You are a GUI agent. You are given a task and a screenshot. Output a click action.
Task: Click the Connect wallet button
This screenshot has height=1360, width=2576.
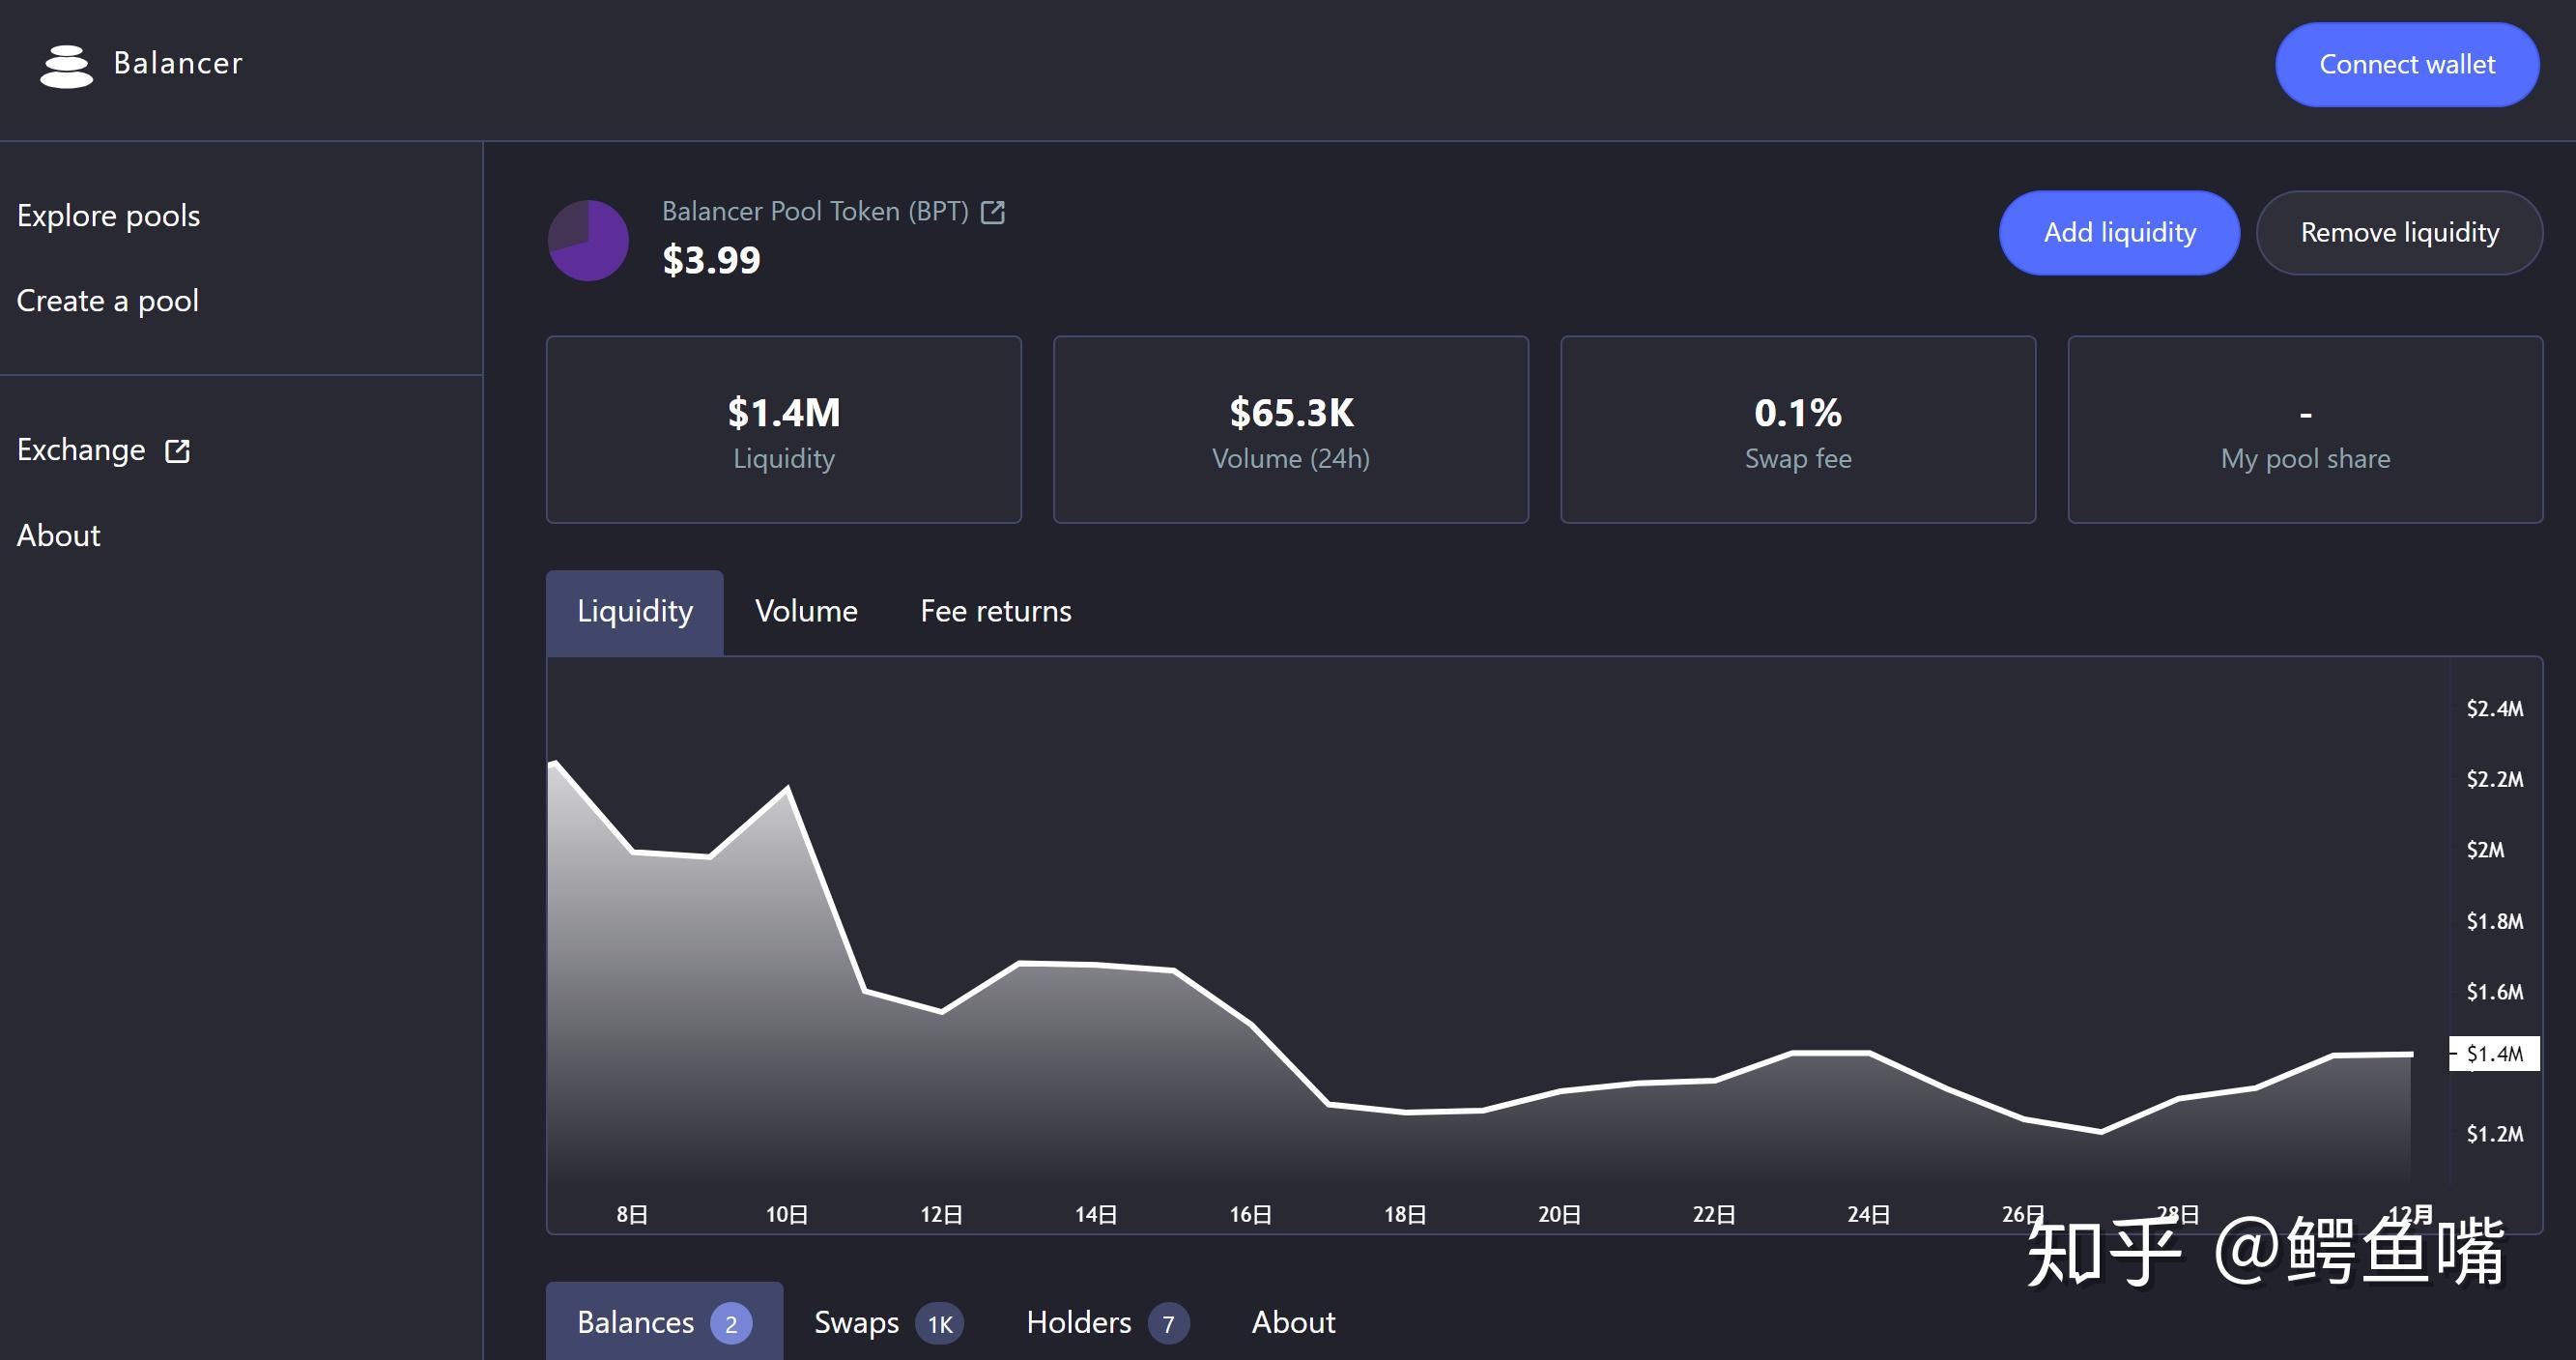coord(2407,64)
